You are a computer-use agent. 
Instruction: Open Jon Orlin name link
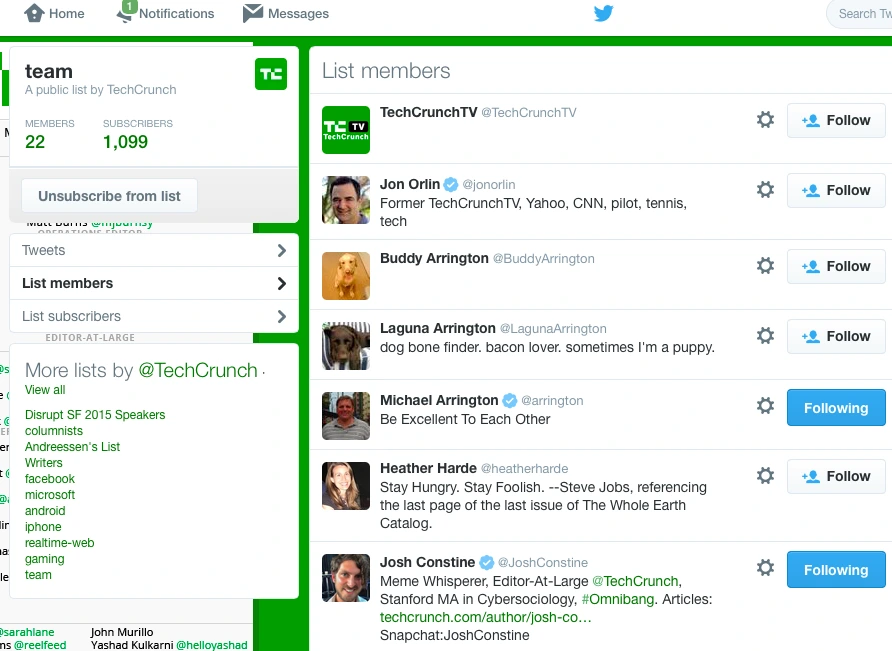point(410,184)
